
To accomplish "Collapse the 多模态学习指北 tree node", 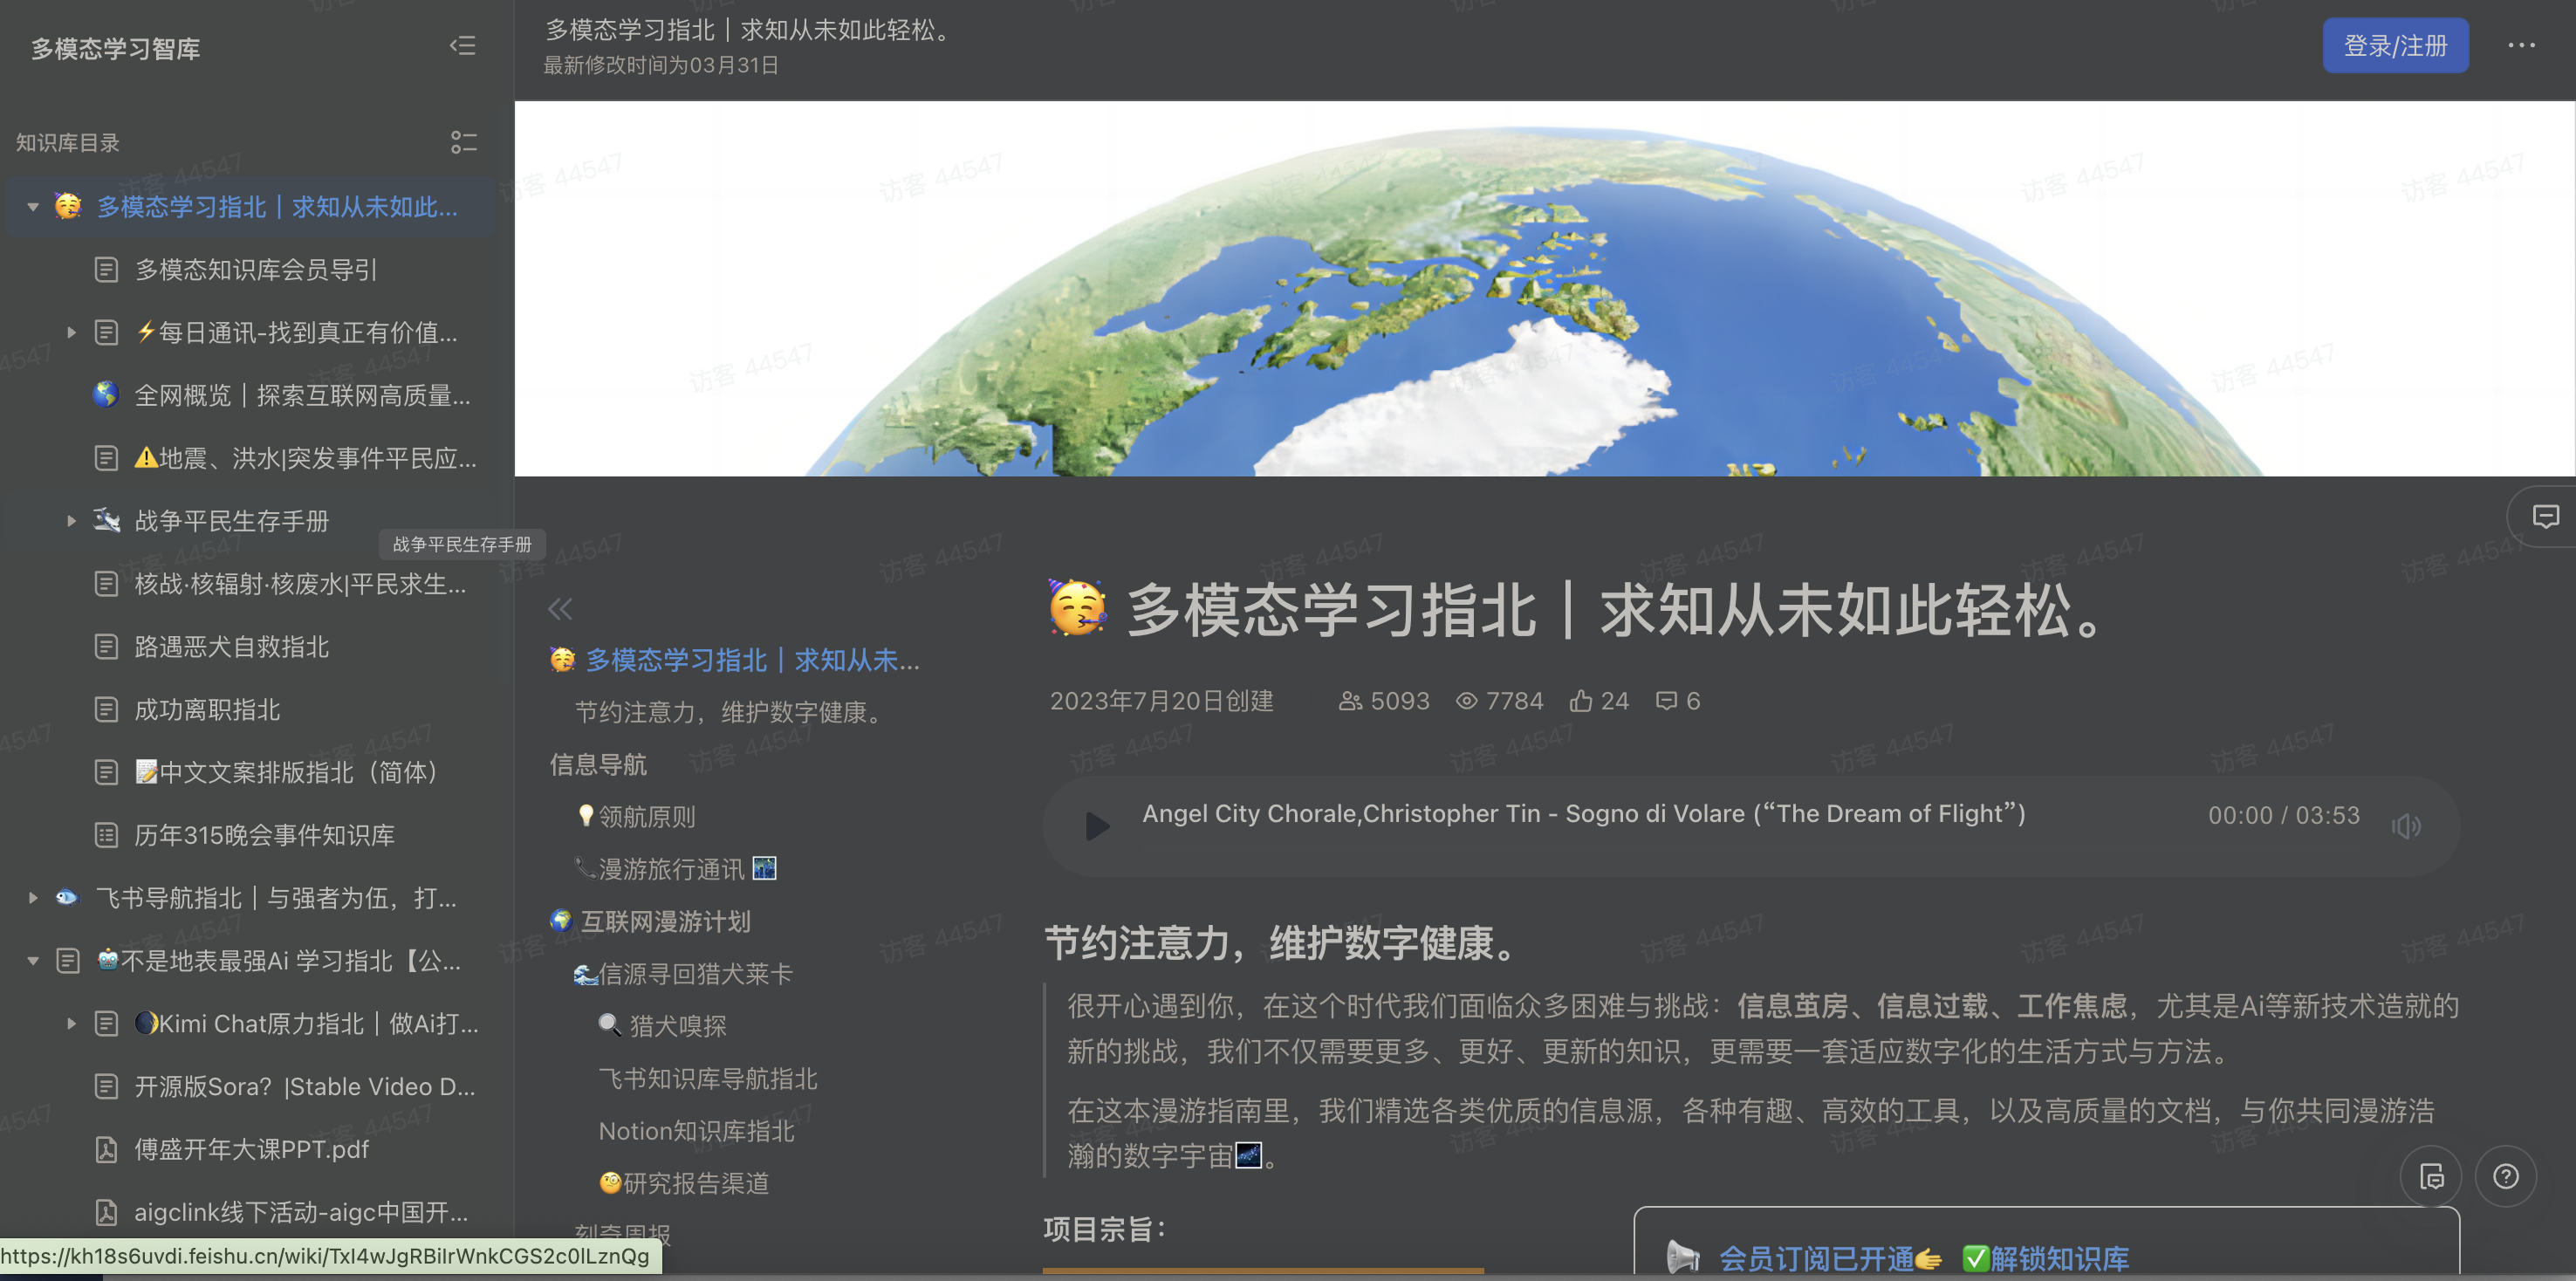I will click(33, 207).
